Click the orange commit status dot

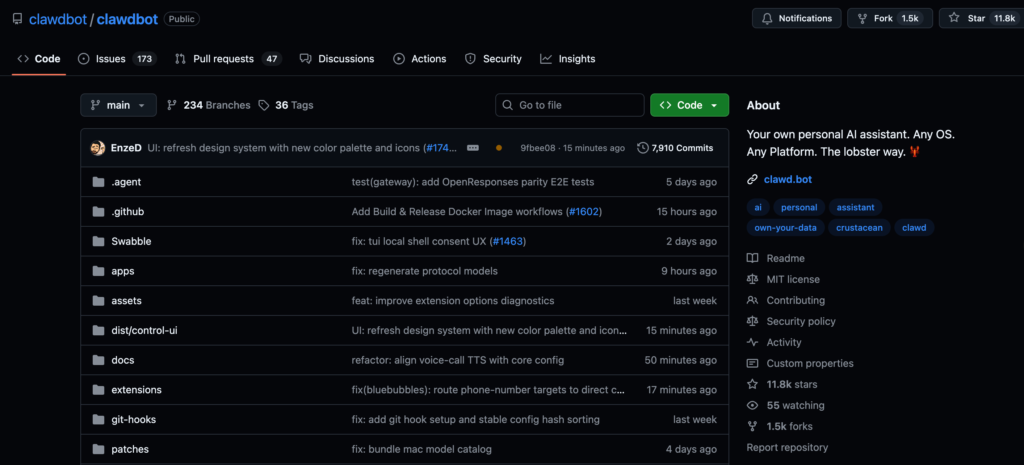(x=499, y=148)
